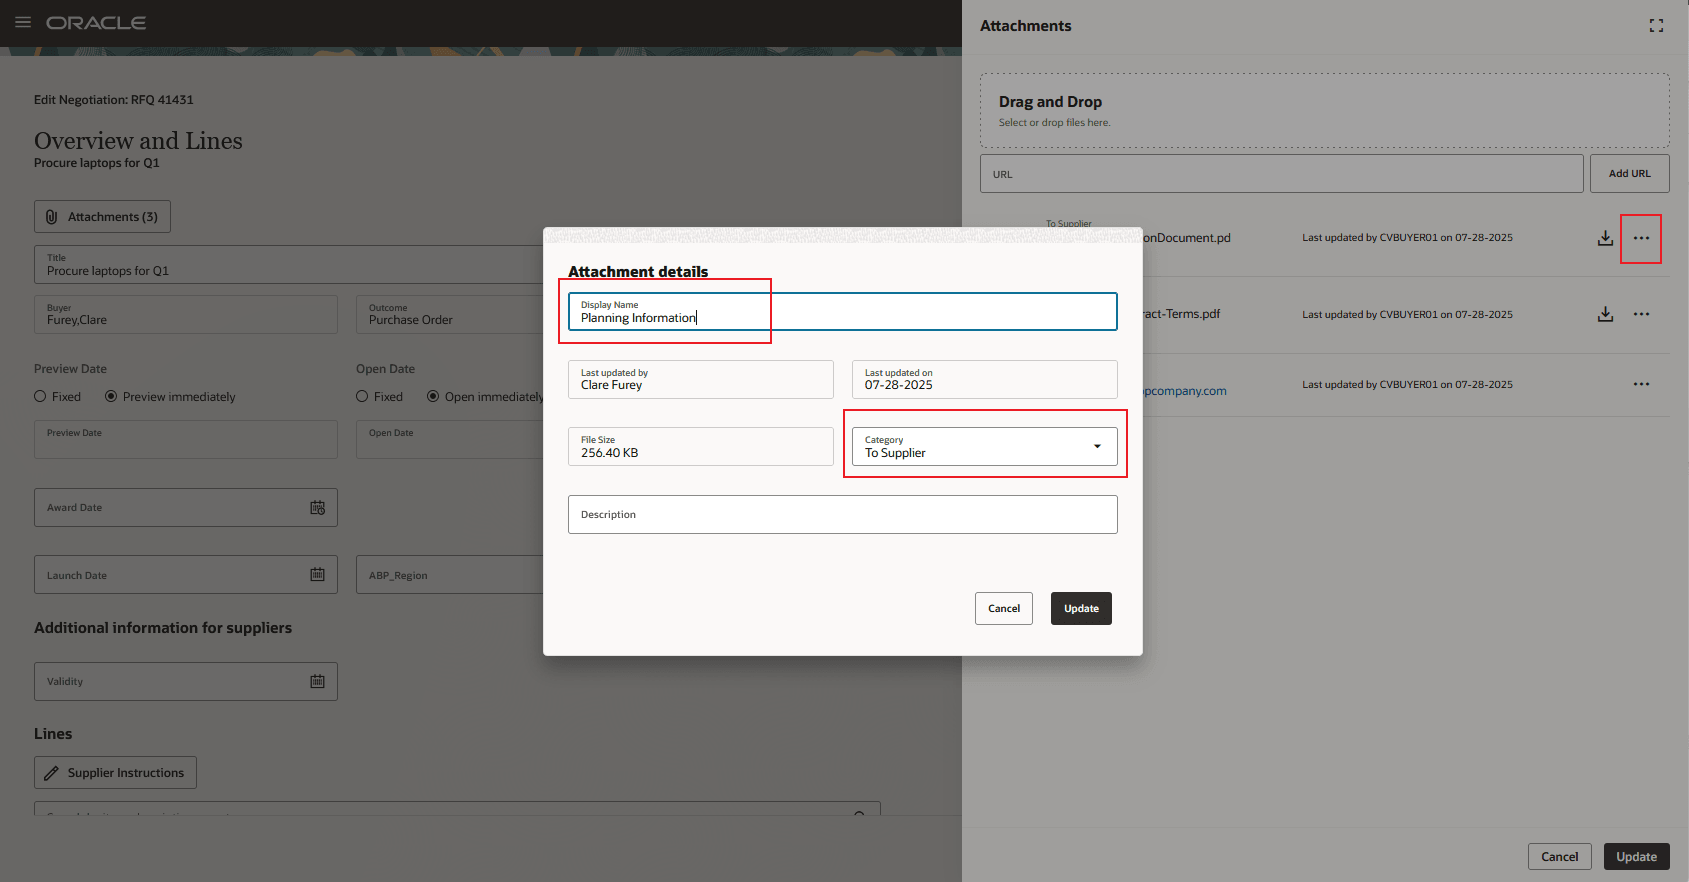Image resolution: width=1689 pixels, height=882 pixels.
Task: Click the Outcome field
Action: click(x=449, y=314)
